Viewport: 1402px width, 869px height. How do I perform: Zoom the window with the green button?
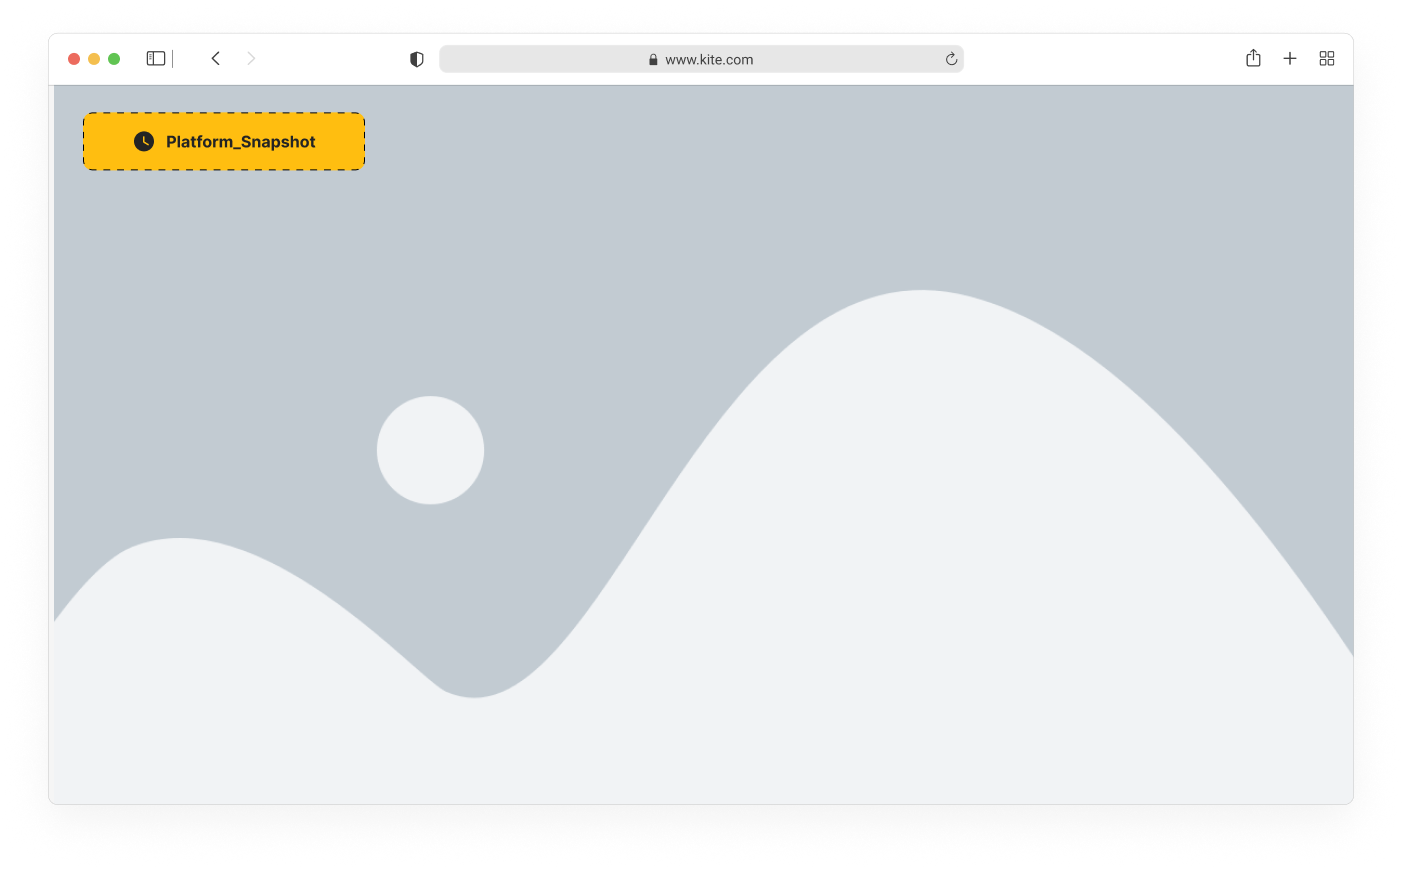click(114, 59)
